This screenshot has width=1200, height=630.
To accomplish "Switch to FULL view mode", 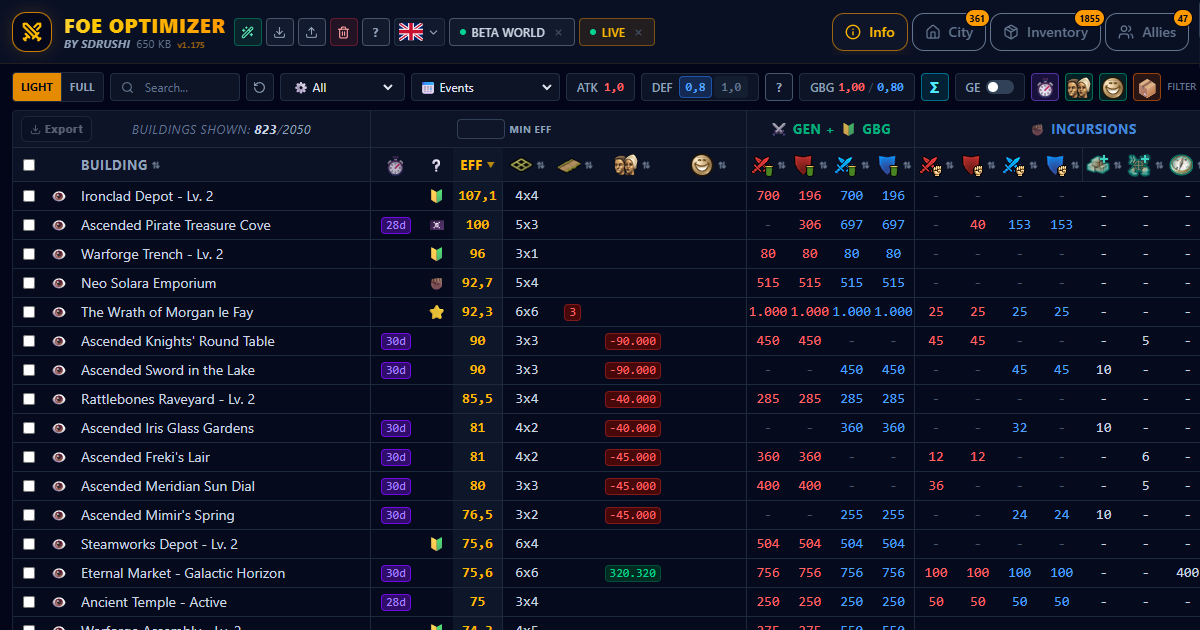I will click(83, 87).
